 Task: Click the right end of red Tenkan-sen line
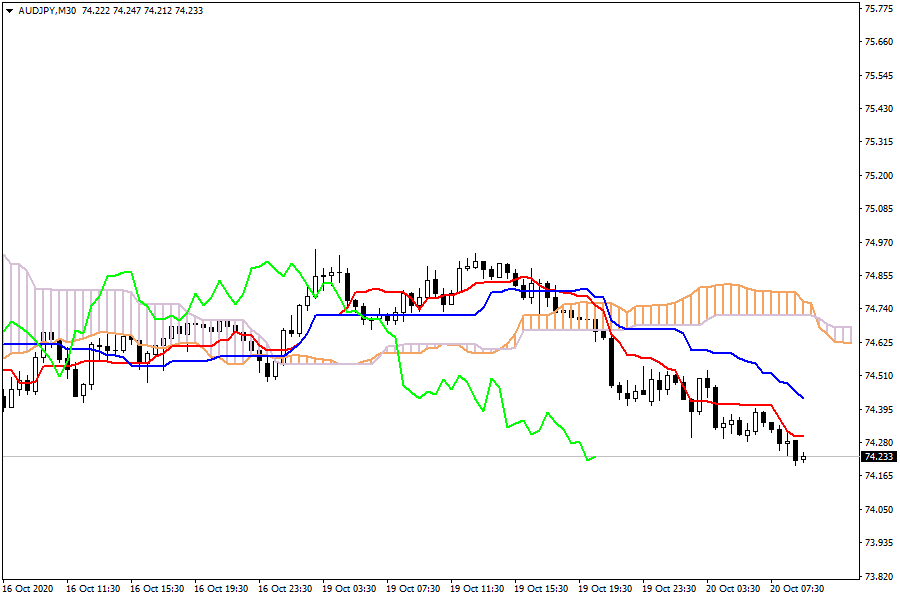[x=803, y=436]
